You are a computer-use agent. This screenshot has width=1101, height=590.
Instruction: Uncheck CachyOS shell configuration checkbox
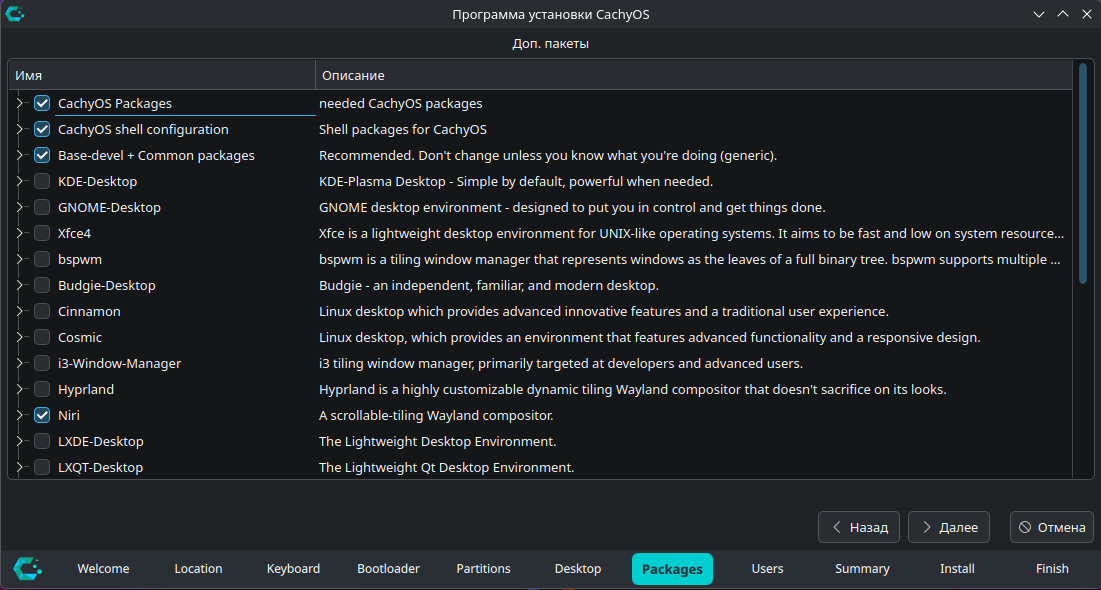[42, 129]
